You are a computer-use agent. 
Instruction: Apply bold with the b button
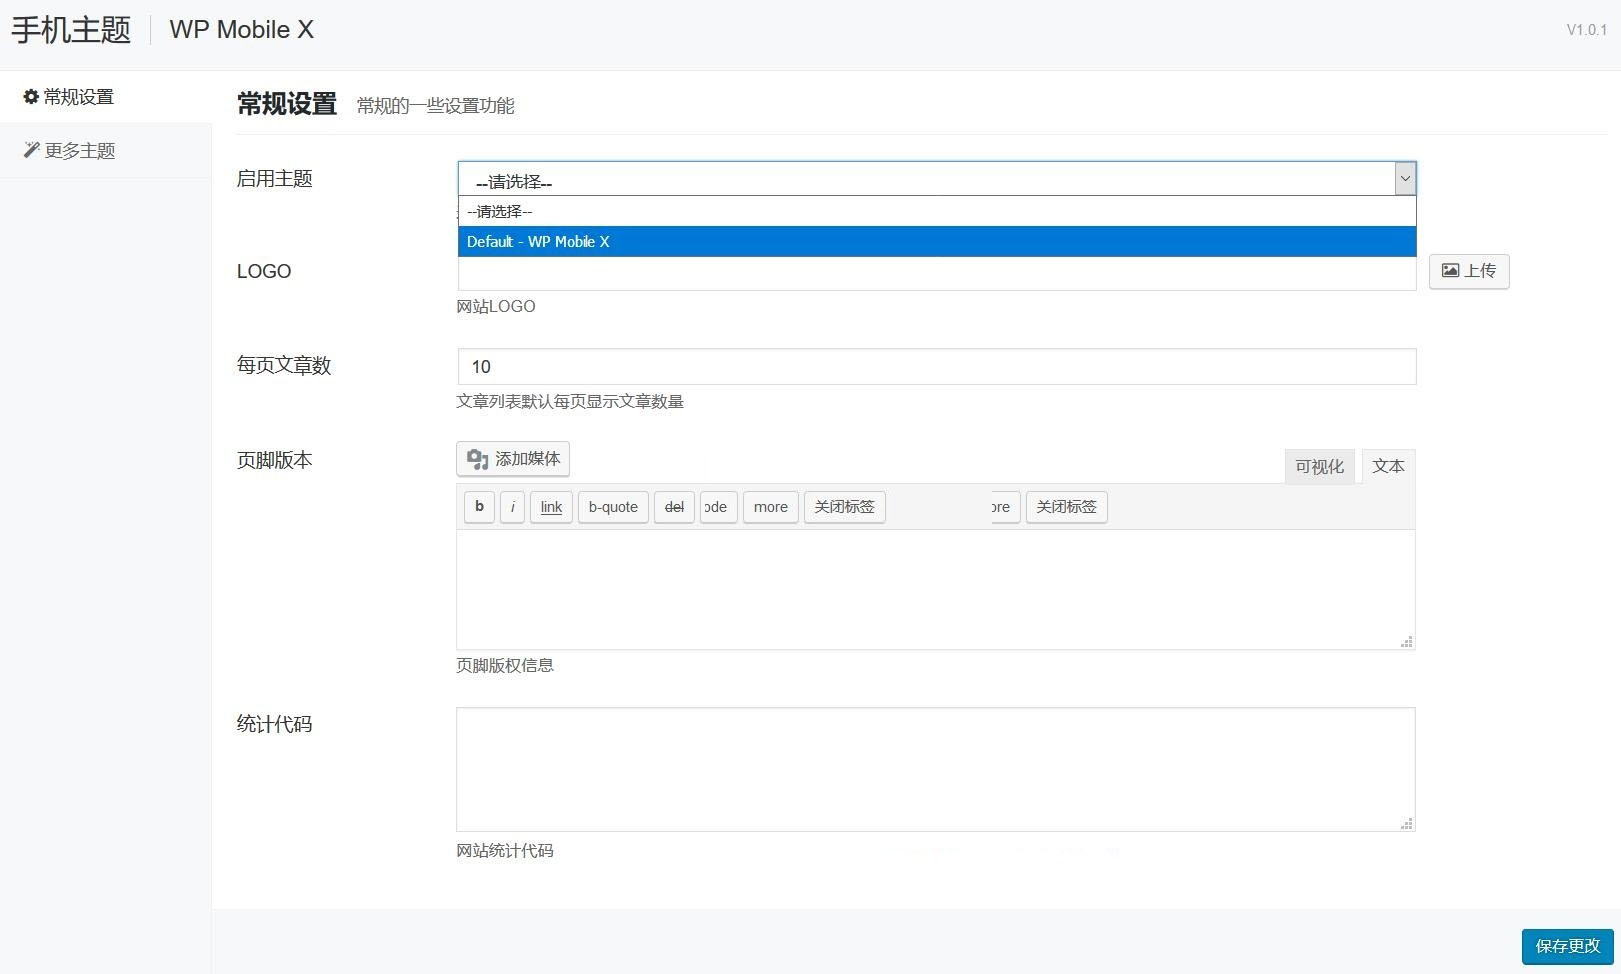pyautogui.click(x=479, y=507)
